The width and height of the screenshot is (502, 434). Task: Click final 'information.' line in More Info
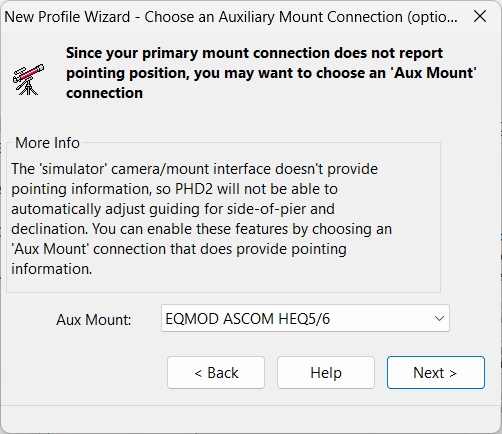point(52,269)
